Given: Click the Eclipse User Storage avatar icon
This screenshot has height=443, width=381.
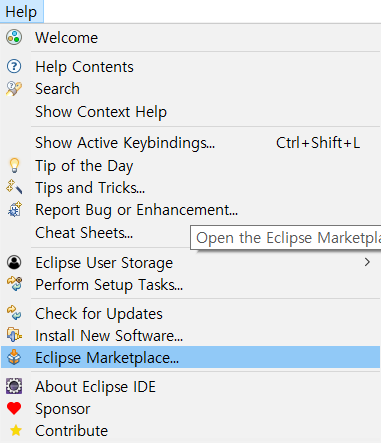Looking at the screenshot, I should tap(14, 262).
